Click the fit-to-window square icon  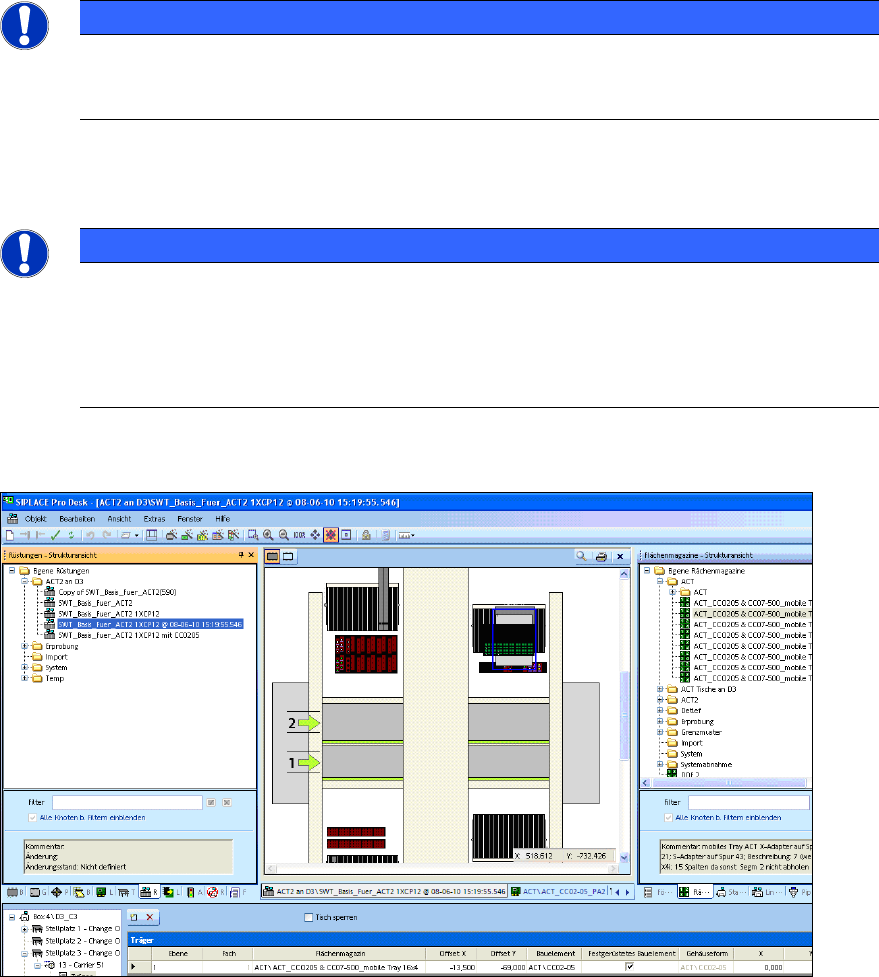coord(346,535)
